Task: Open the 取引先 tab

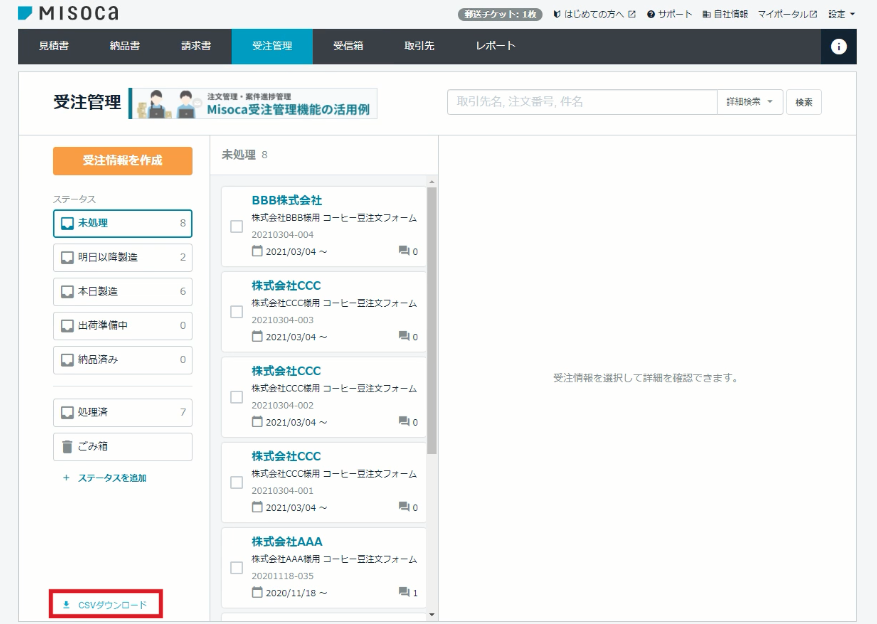Action: (419, 46)
